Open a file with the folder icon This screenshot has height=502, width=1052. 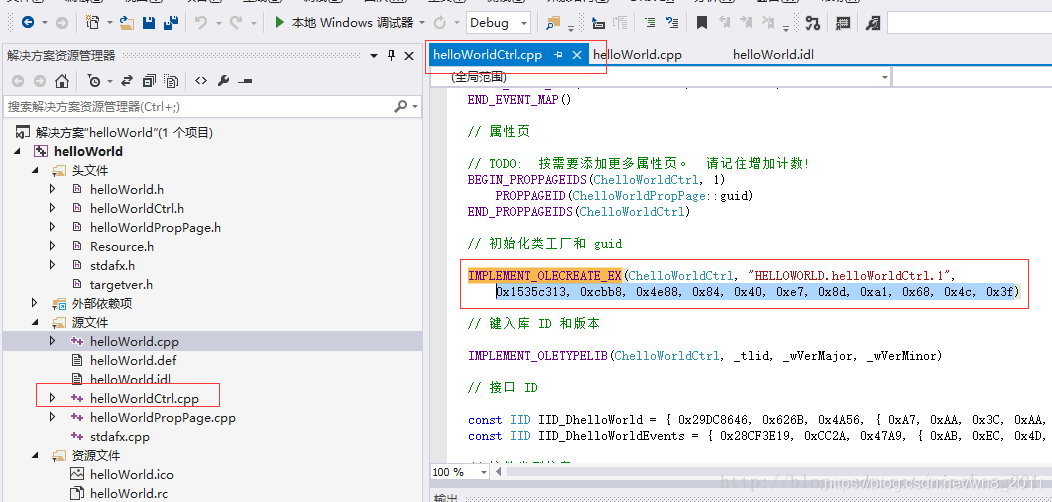tap(127, 23)
